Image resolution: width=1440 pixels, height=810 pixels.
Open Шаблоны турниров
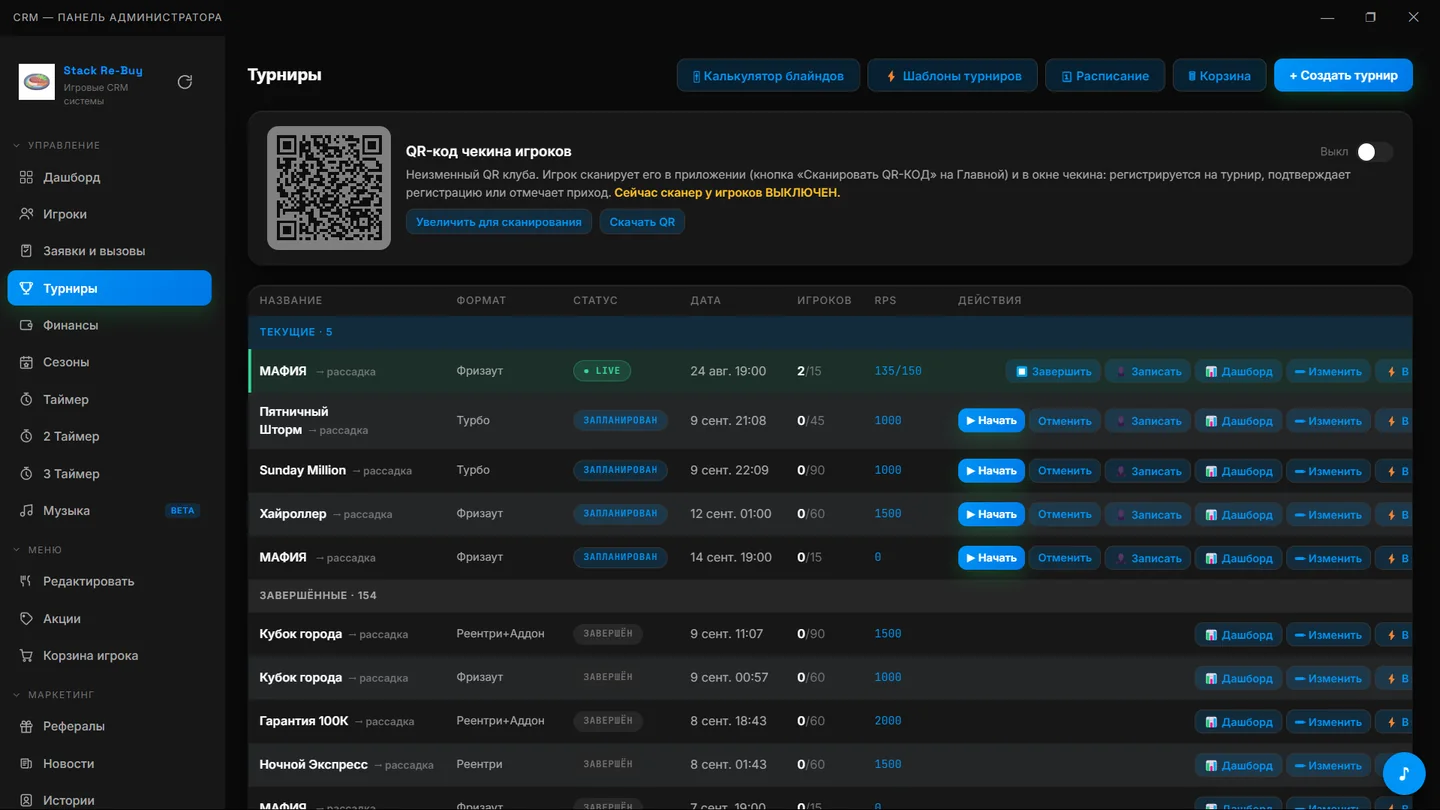tap(952, 75)
